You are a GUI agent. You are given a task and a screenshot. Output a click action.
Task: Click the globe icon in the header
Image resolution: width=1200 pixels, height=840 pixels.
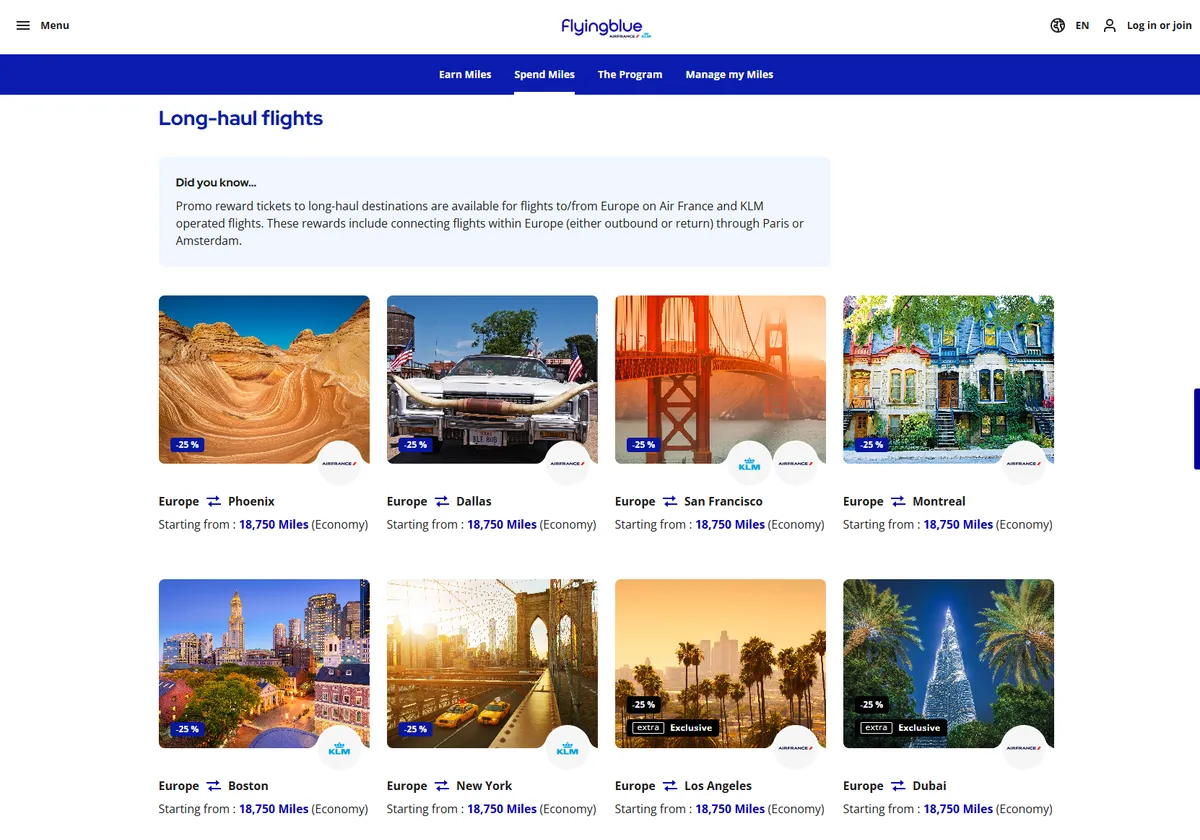pyautogui.click(x=1058, y=25)
